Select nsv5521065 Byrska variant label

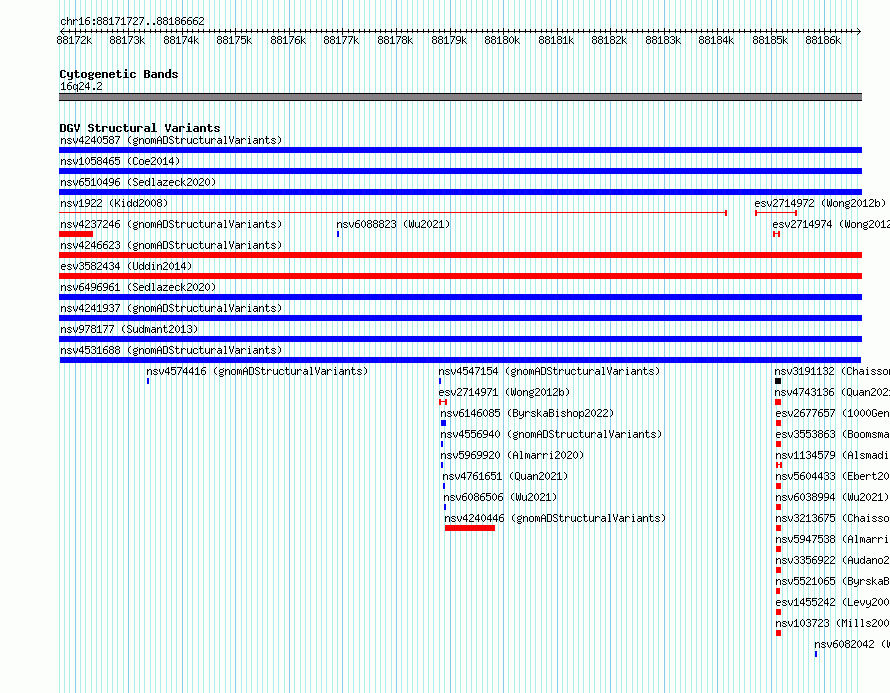pos(833,581)
